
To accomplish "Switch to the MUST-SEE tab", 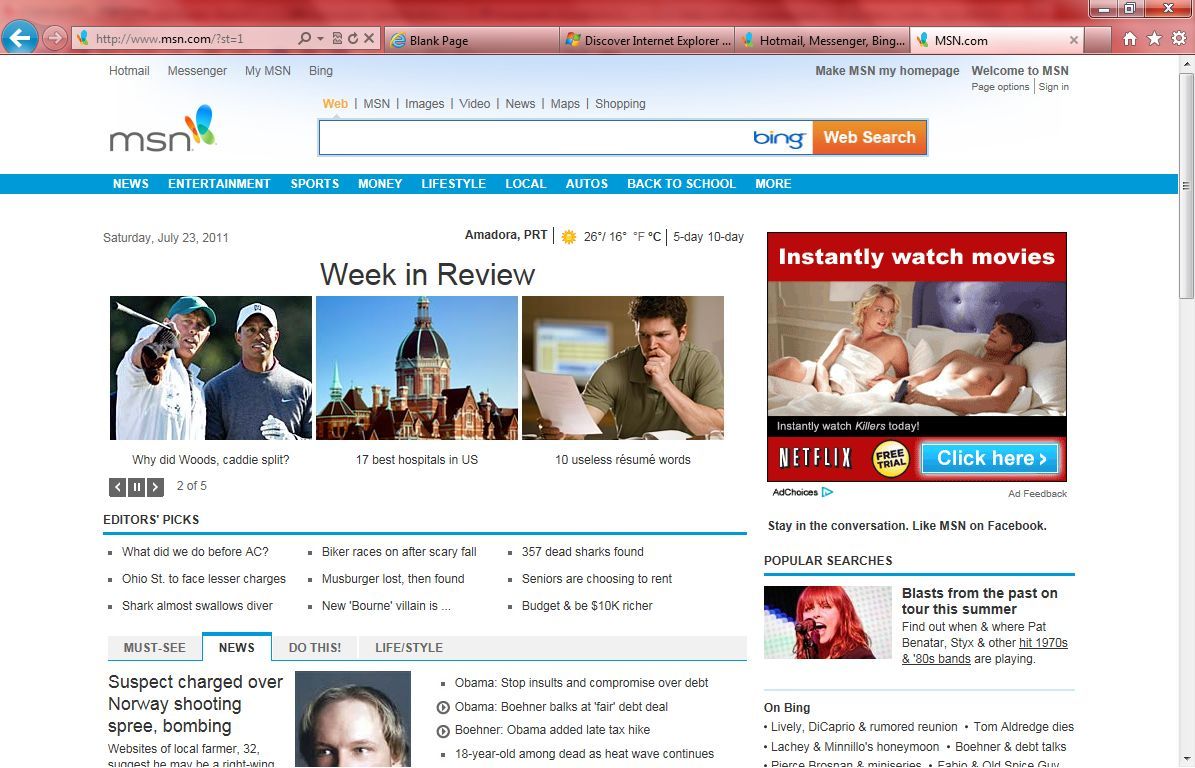I will (x=155, y=647).
